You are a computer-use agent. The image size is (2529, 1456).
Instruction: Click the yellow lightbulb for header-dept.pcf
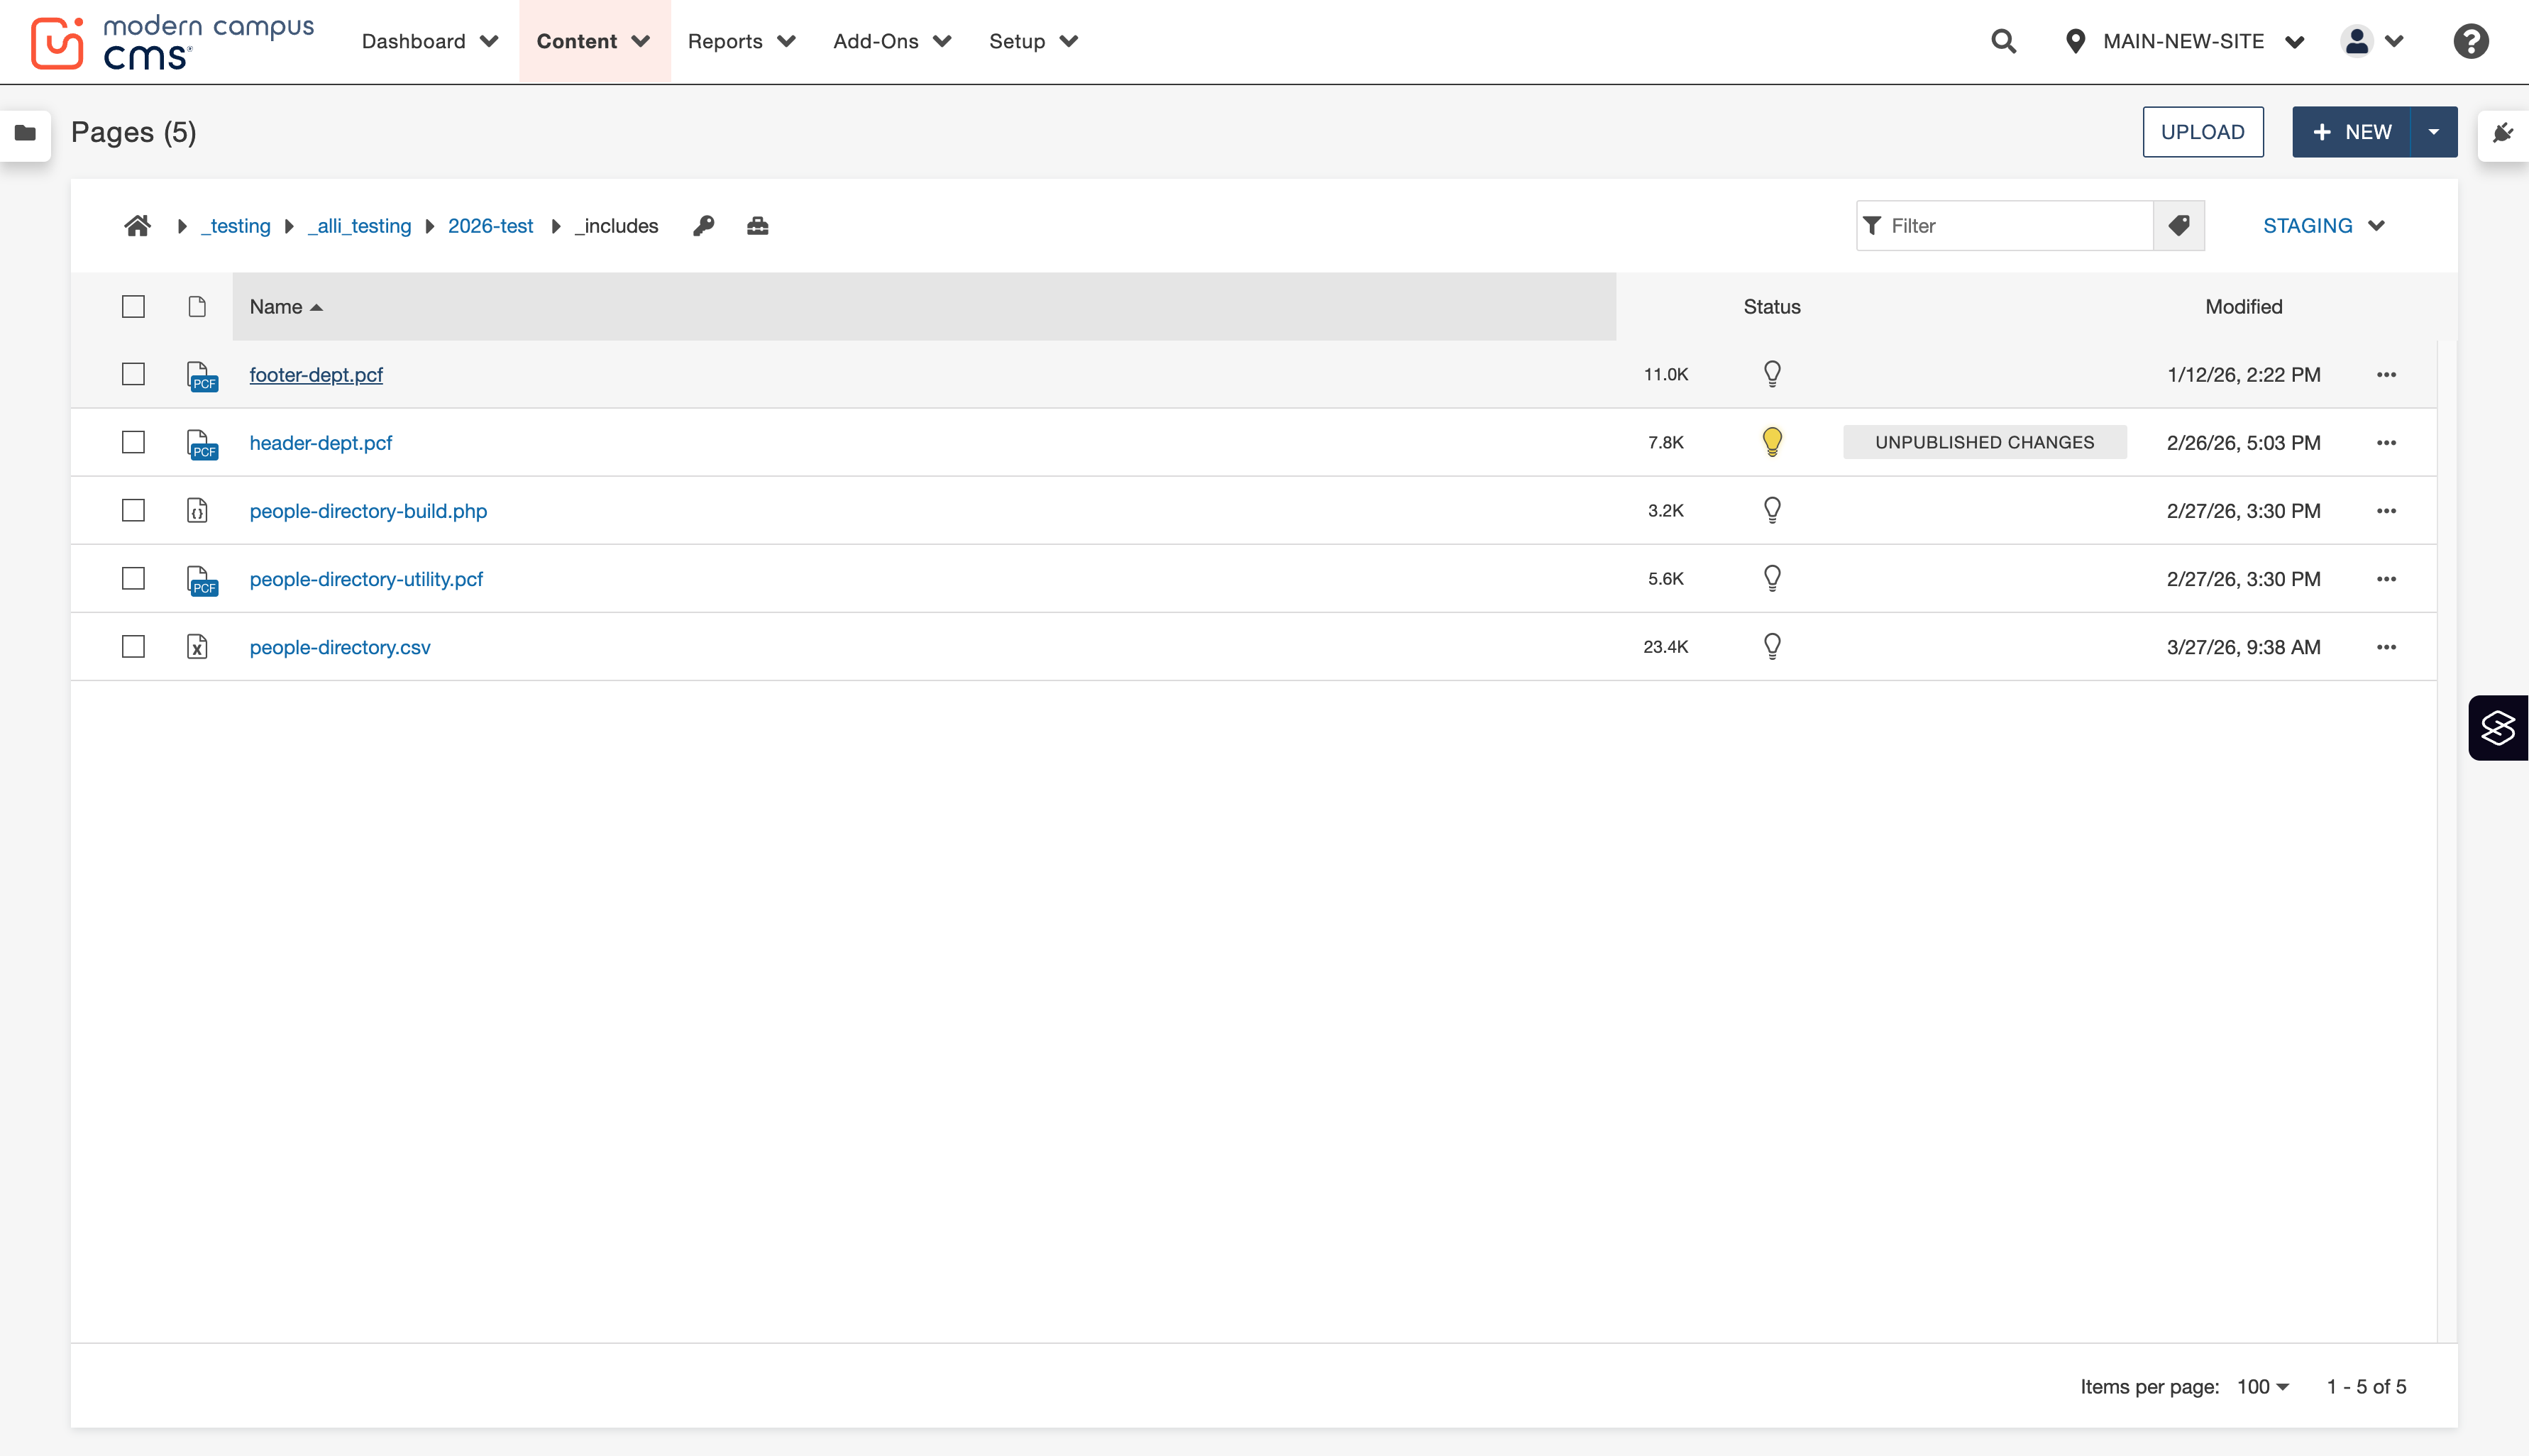[x=1772, y=442]
